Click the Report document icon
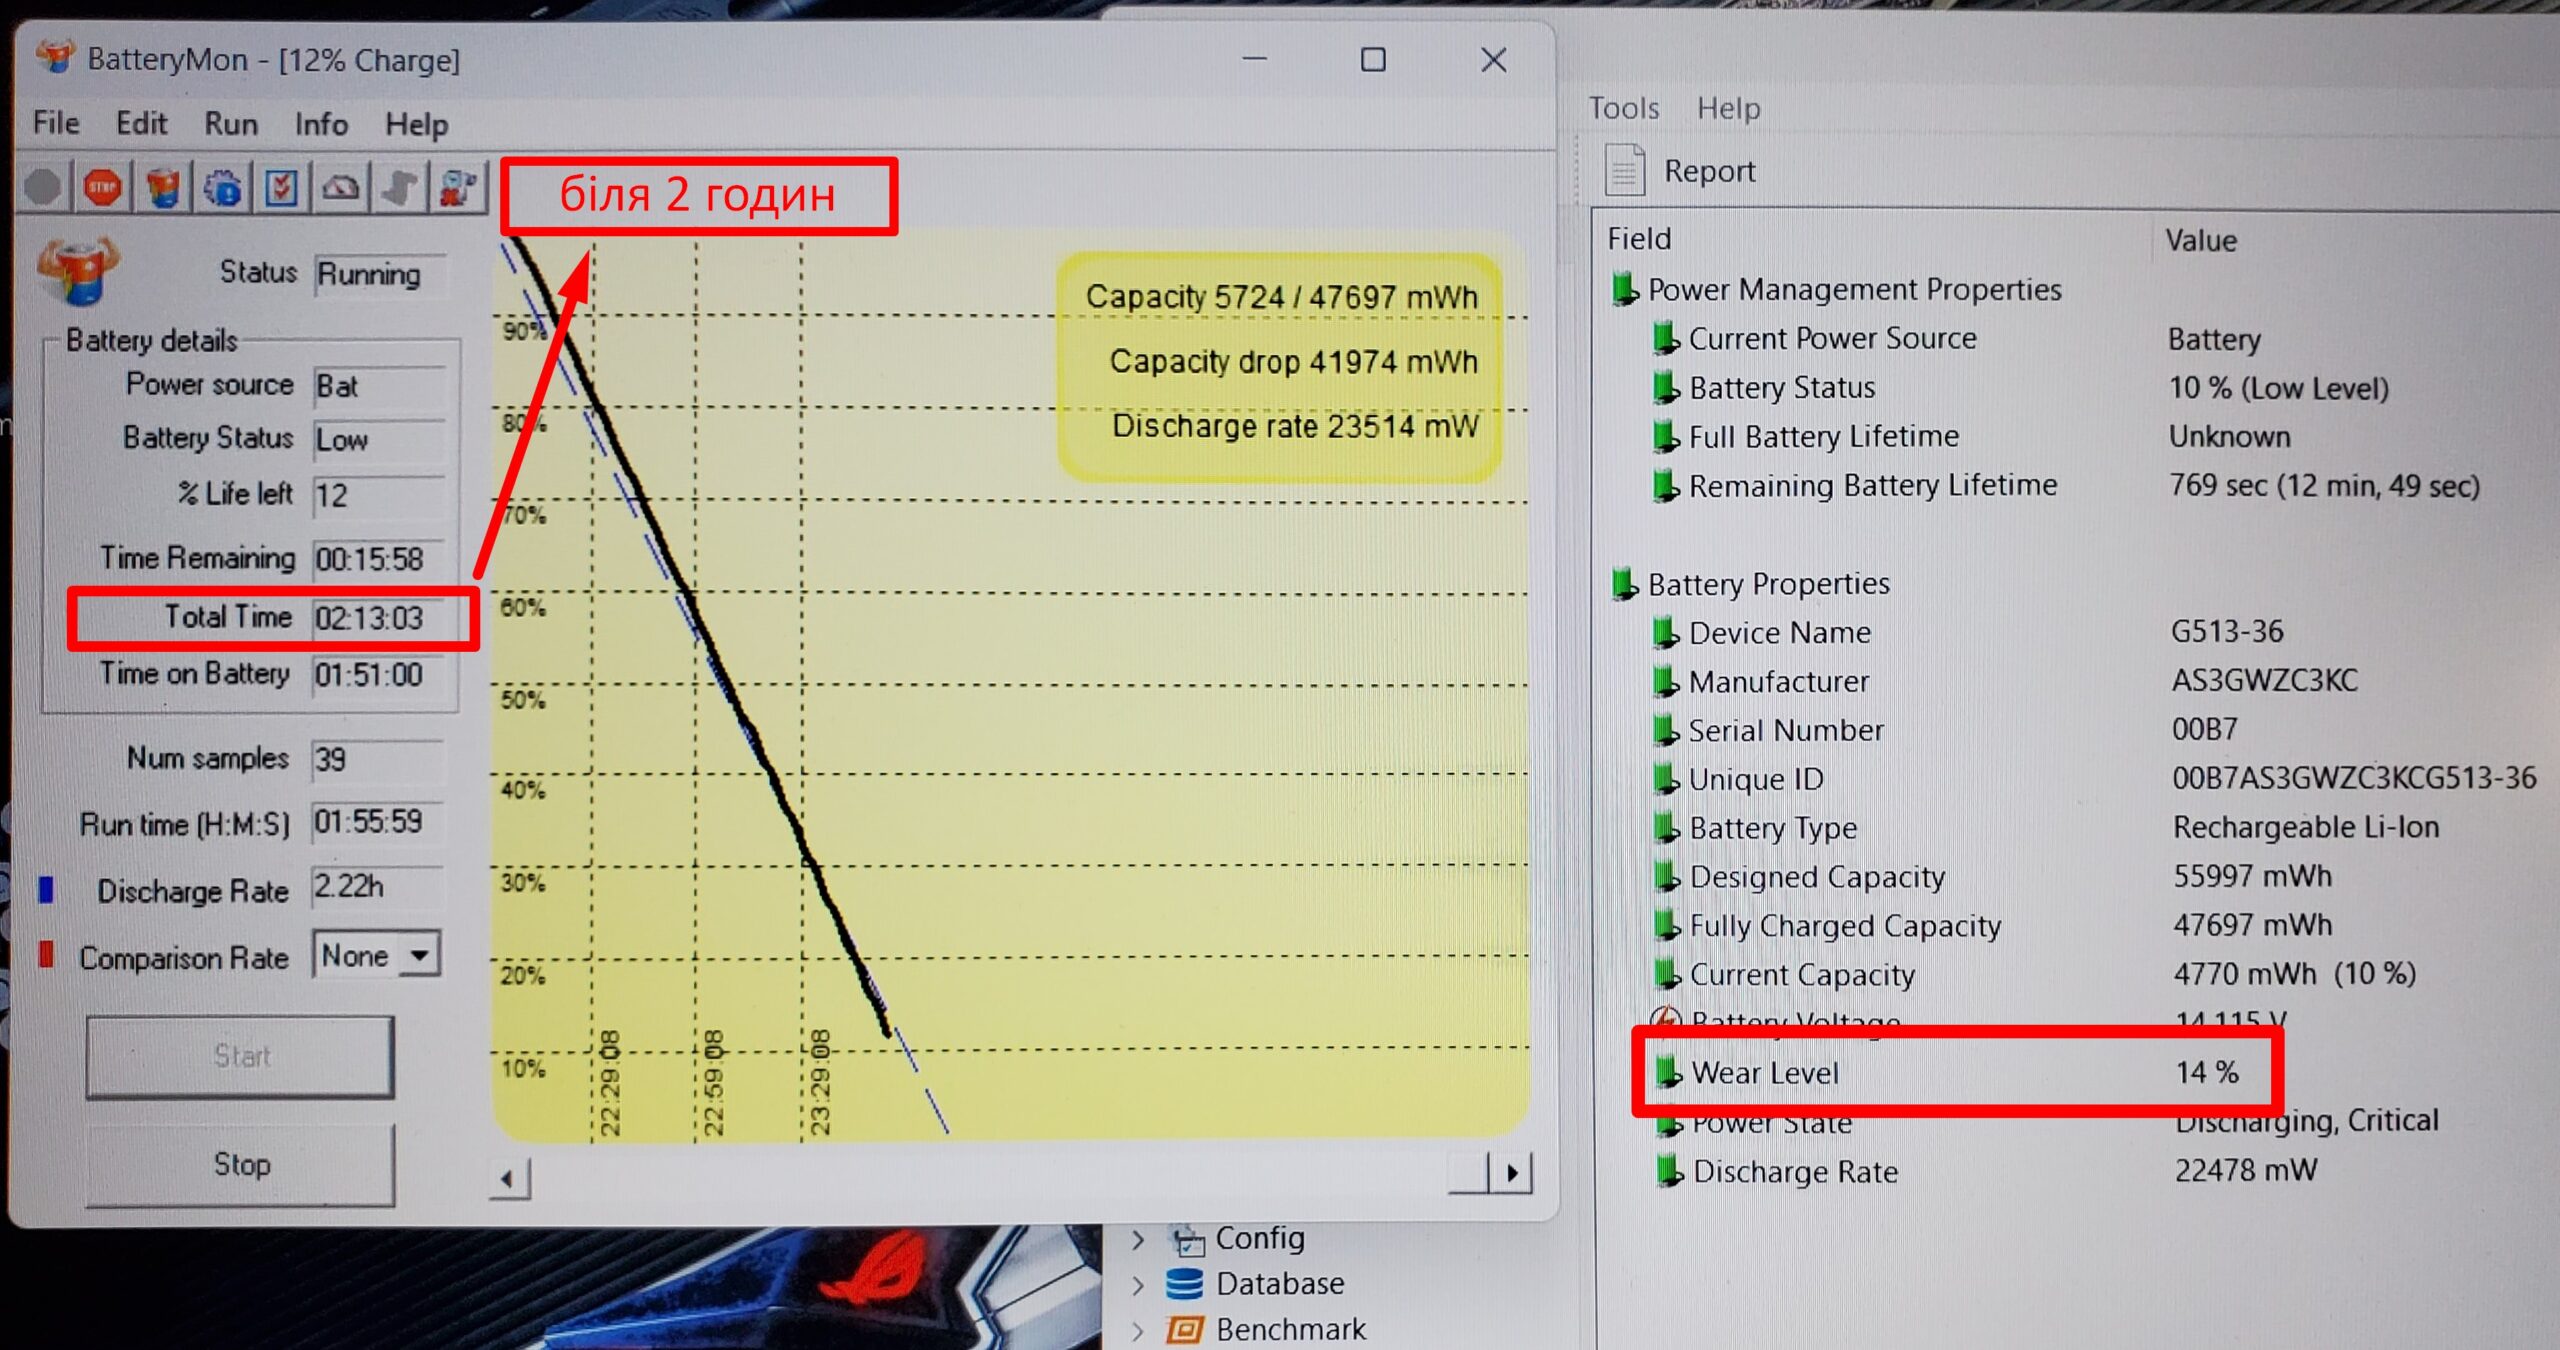Image resolution: width=2560 pixels, height=1350 pixels. [x=1624, y=170]
